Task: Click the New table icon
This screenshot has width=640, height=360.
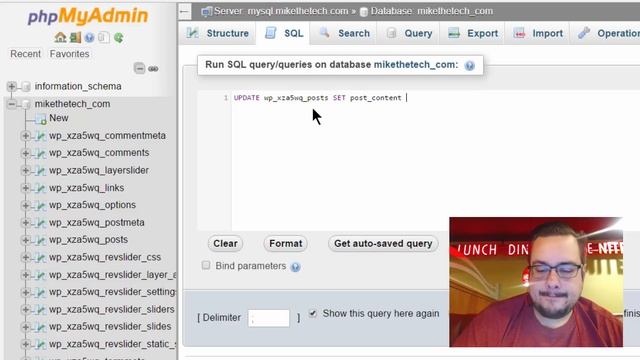Action: pyautogui.click(x=40, y=119)
